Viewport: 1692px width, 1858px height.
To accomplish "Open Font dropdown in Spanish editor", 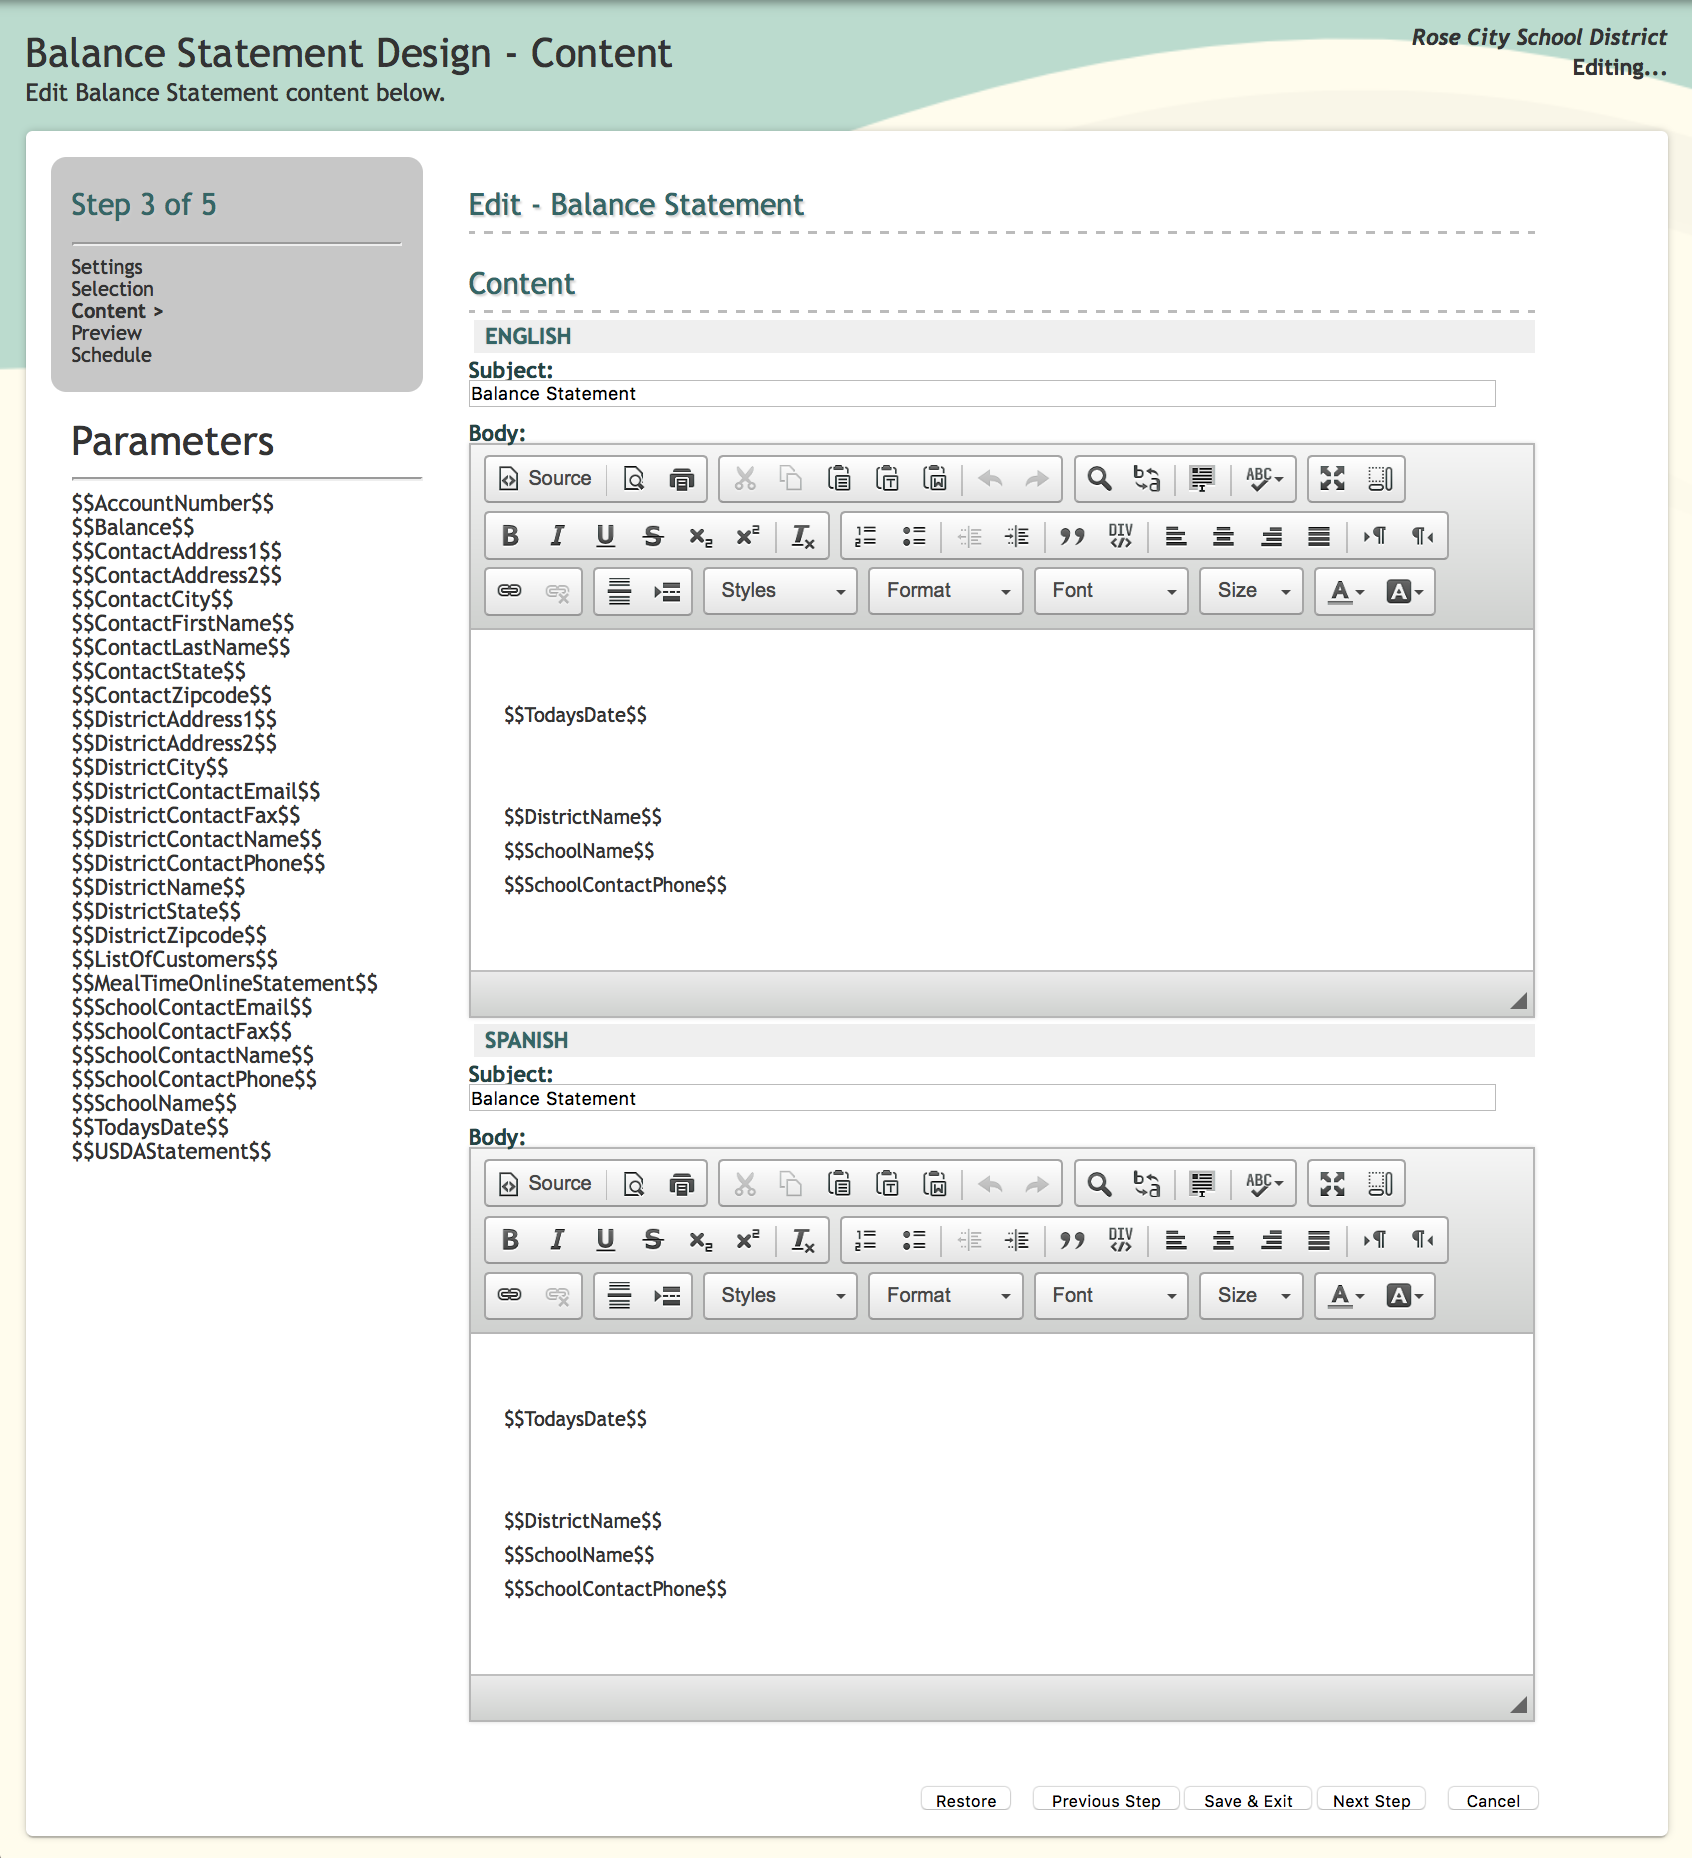I will (x=1111, y=1296).
